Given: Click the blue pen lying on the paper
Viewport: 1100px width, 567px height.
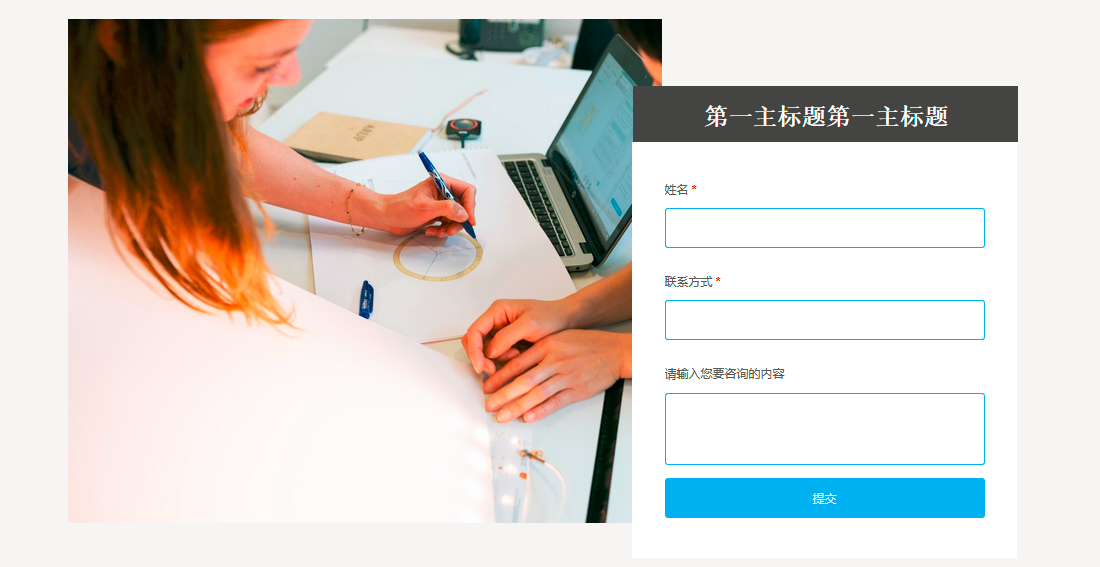Looking at the screenshot, I should (366, 300).
